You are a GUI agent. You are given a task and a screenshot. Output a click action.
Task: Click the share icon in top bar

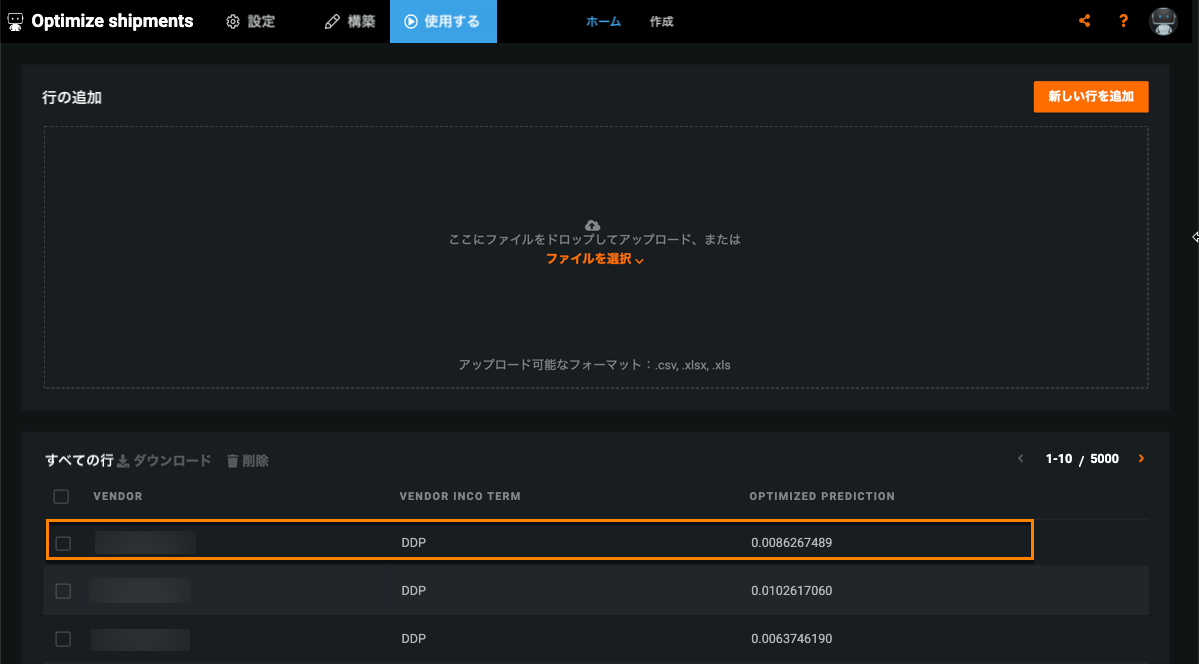pyautogui.click(x=1085, y=21)
